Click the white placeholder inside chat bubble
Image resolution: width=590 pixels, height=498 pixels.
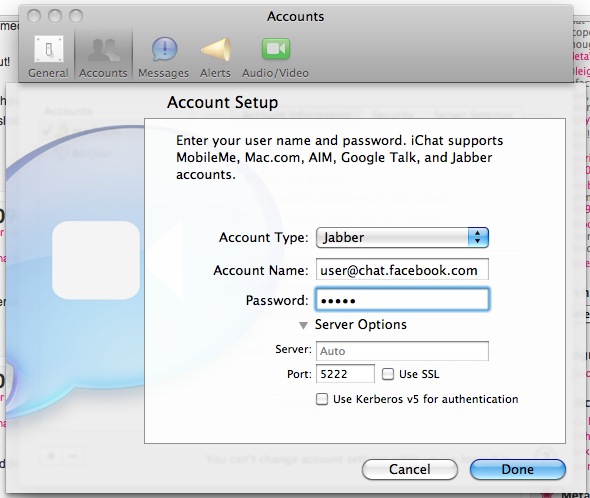tap(96, 260)
